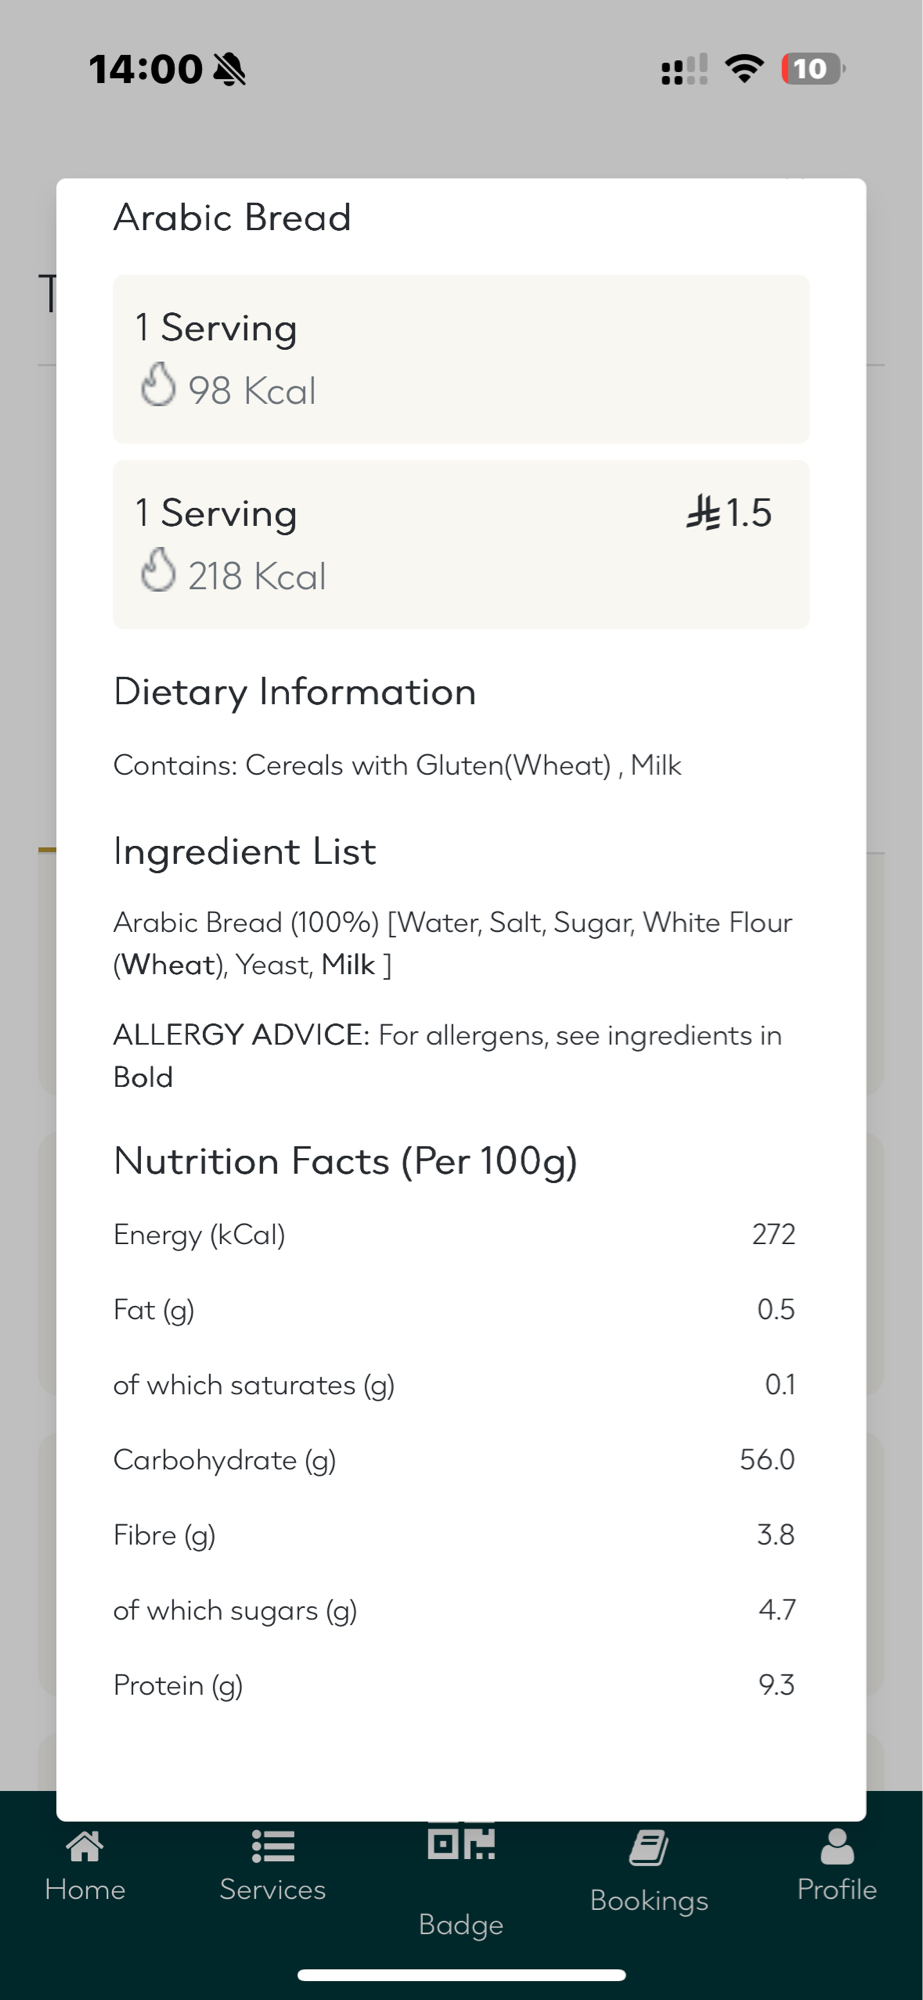Open the Services list icon
The image size is (923, 2000).
pos(272,1847)
